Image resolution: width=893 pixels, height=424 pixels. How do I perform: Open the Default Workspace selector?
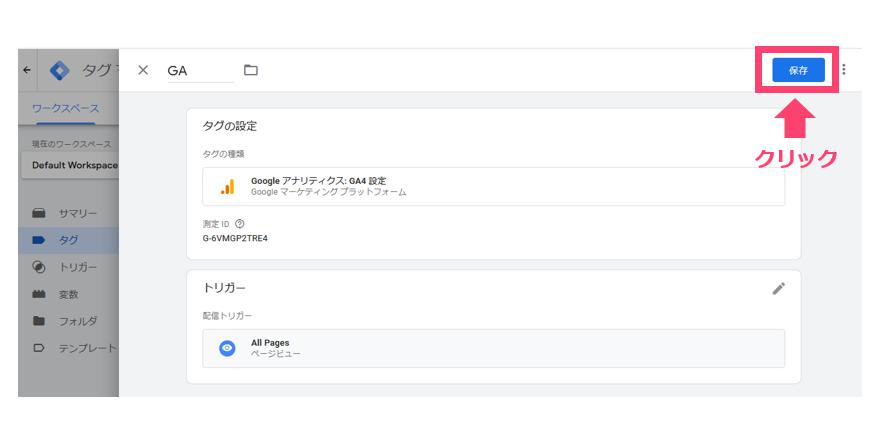click(70, 165)
